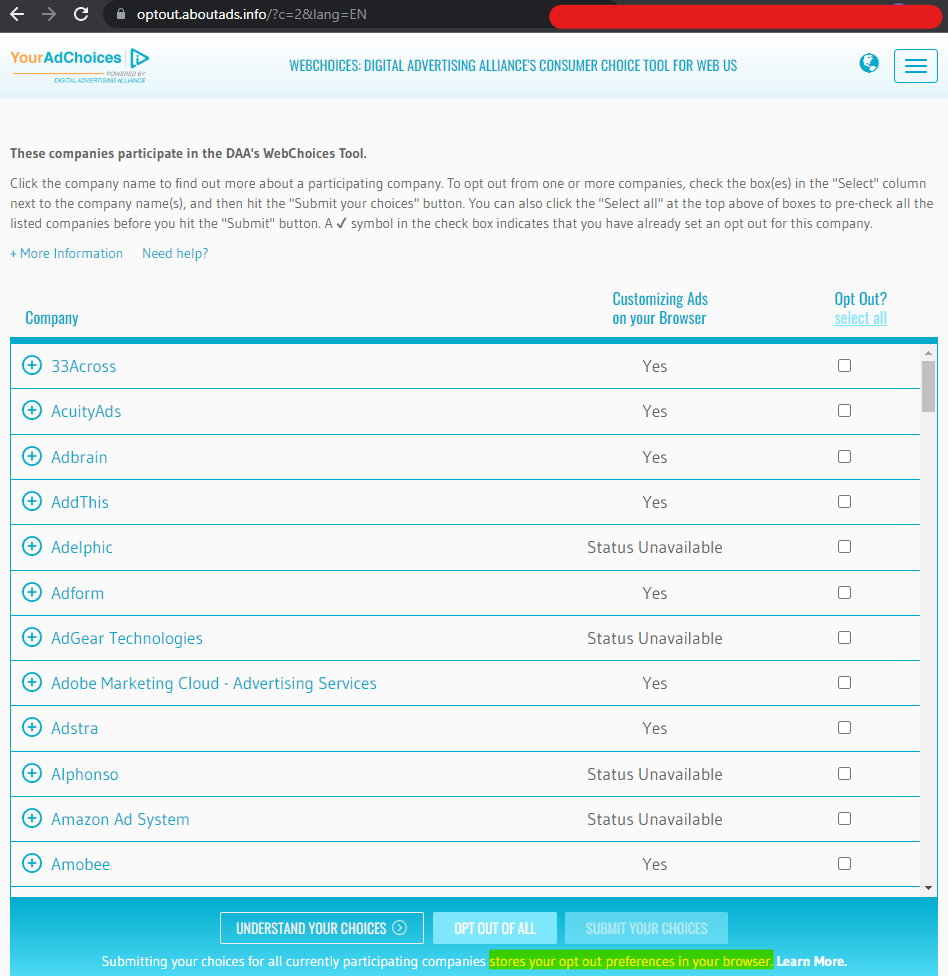The height and width of the screenshot is (976, 948).
Task: Open the Adform company name link
Action: pos(77,593)
